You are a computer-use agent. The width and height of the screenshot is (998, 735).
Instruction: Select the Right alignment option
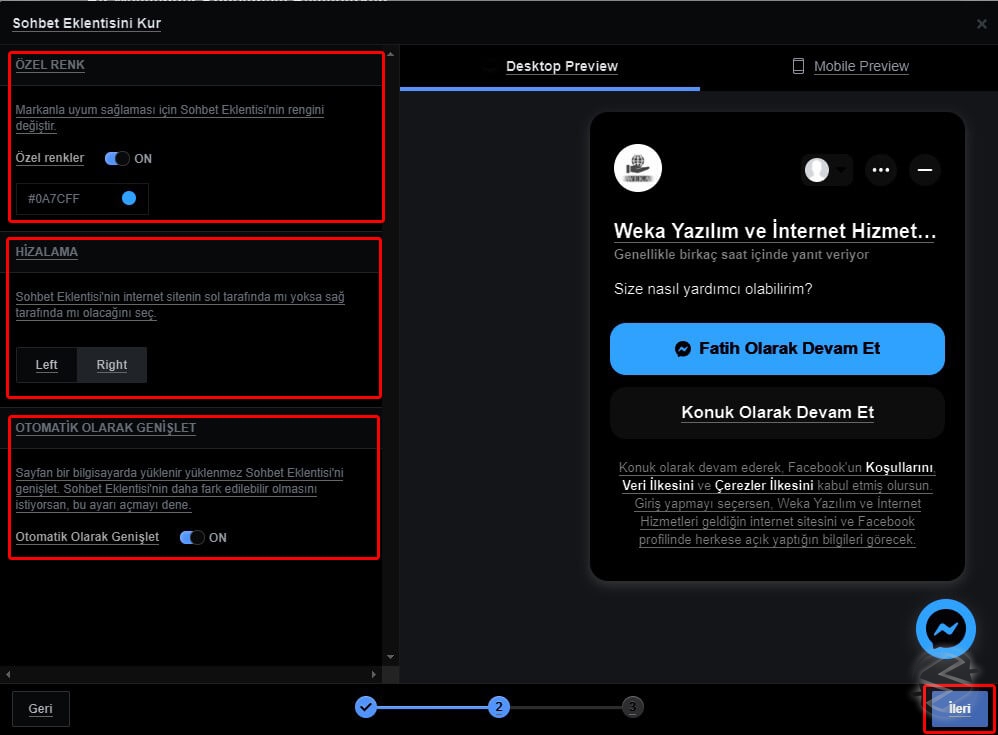(x=111, y=365)
